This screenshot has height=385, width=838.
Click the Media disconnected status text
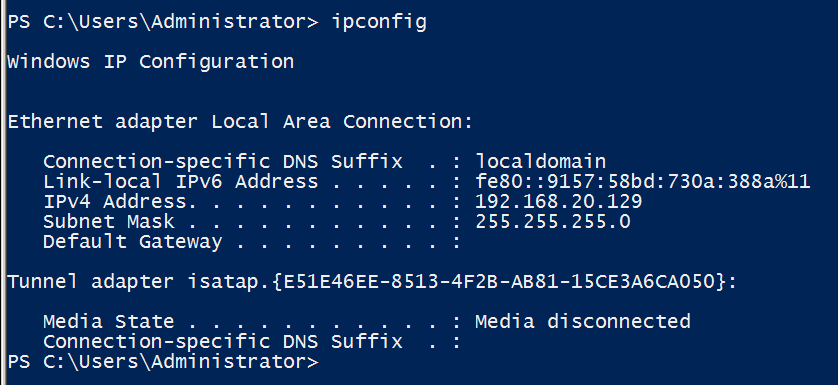click(x=583, y=321)
